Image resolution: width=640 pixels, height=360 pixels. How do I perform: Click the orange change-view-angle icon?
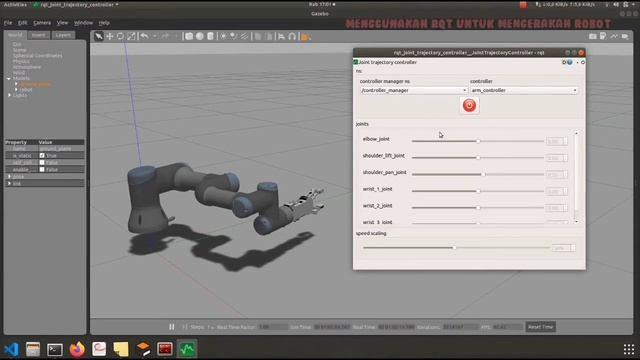pos(305,37)
